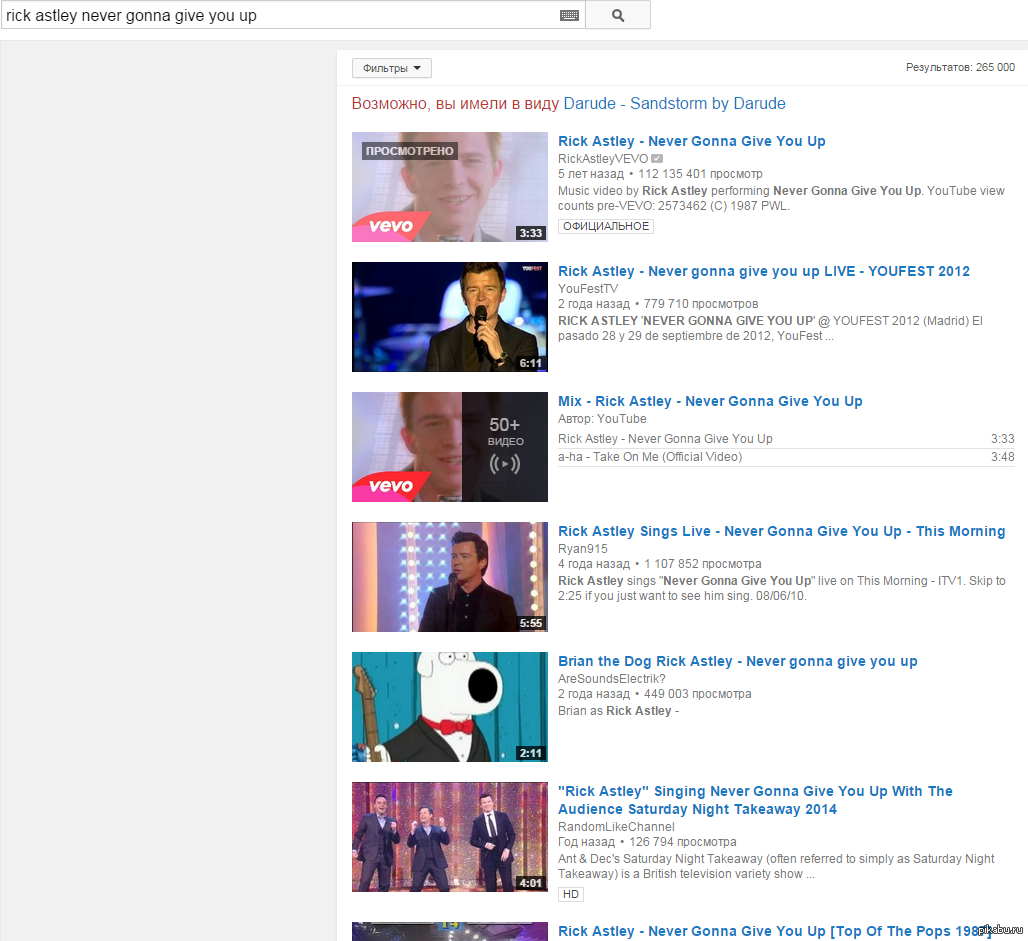This screenshot has width=1028, height=941.
Task: Play the 50+ video Mix playlist thumbnail
Action: pos(449,447)
